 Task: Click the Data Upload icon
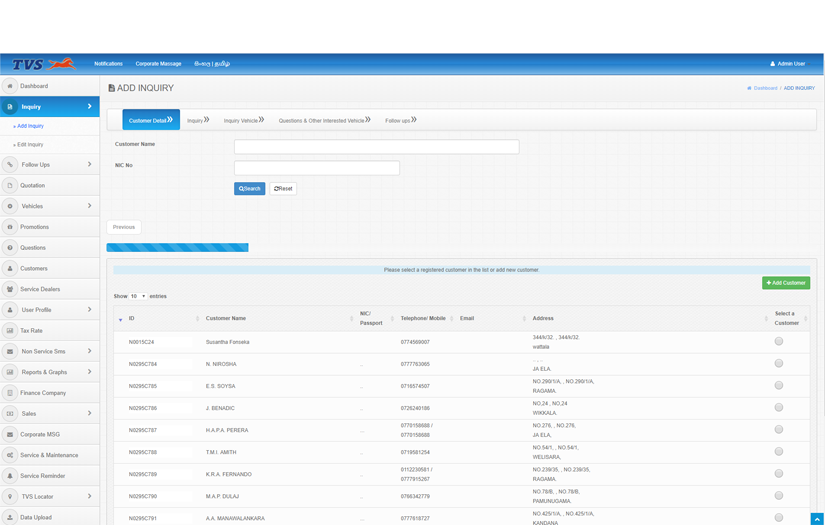[9, 518]
